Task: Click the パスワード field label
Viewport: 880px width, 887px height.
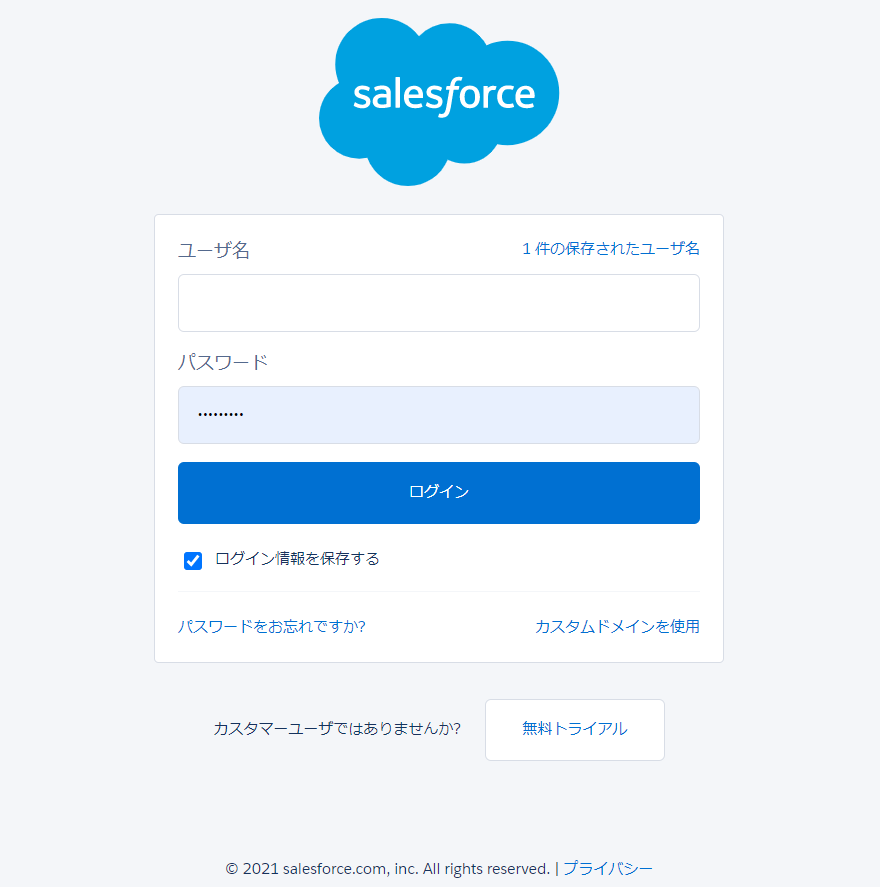Action: [x=223, y=362]
